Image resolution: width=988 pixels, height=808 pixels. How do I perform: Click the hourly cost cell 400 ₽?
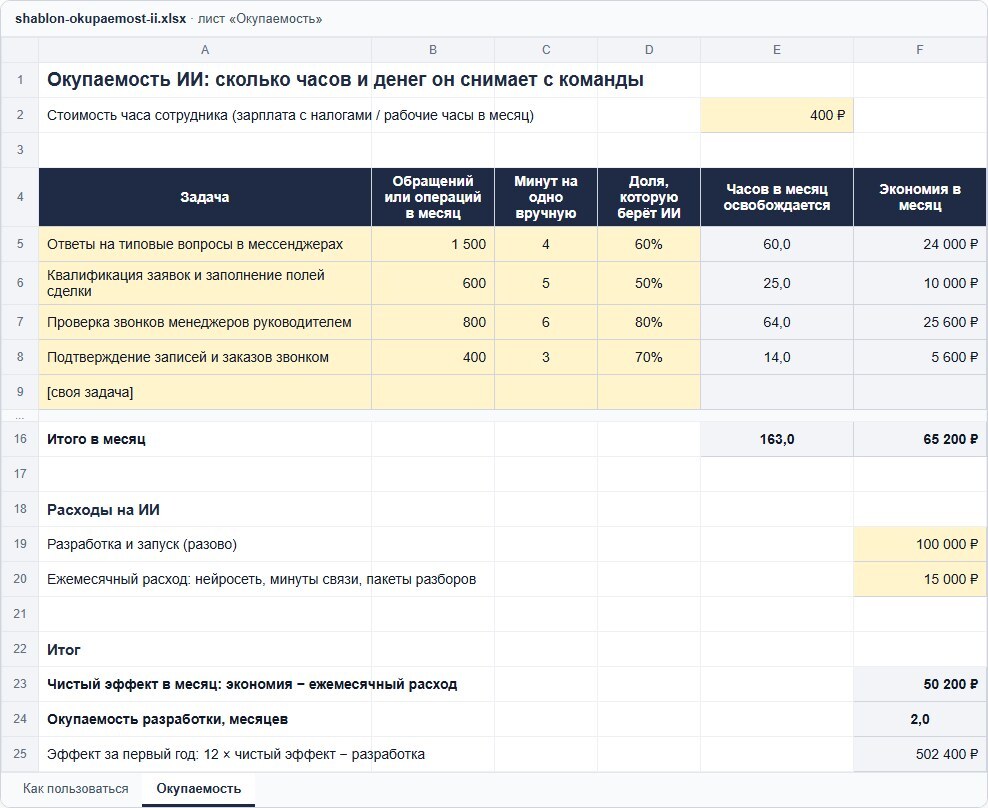(777, 115)
